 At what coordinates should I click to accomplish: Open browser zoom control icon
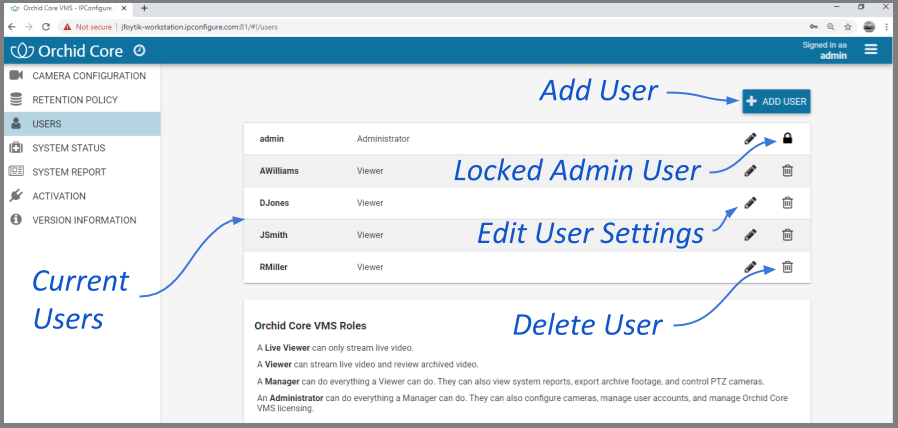(x=830, y=27)
